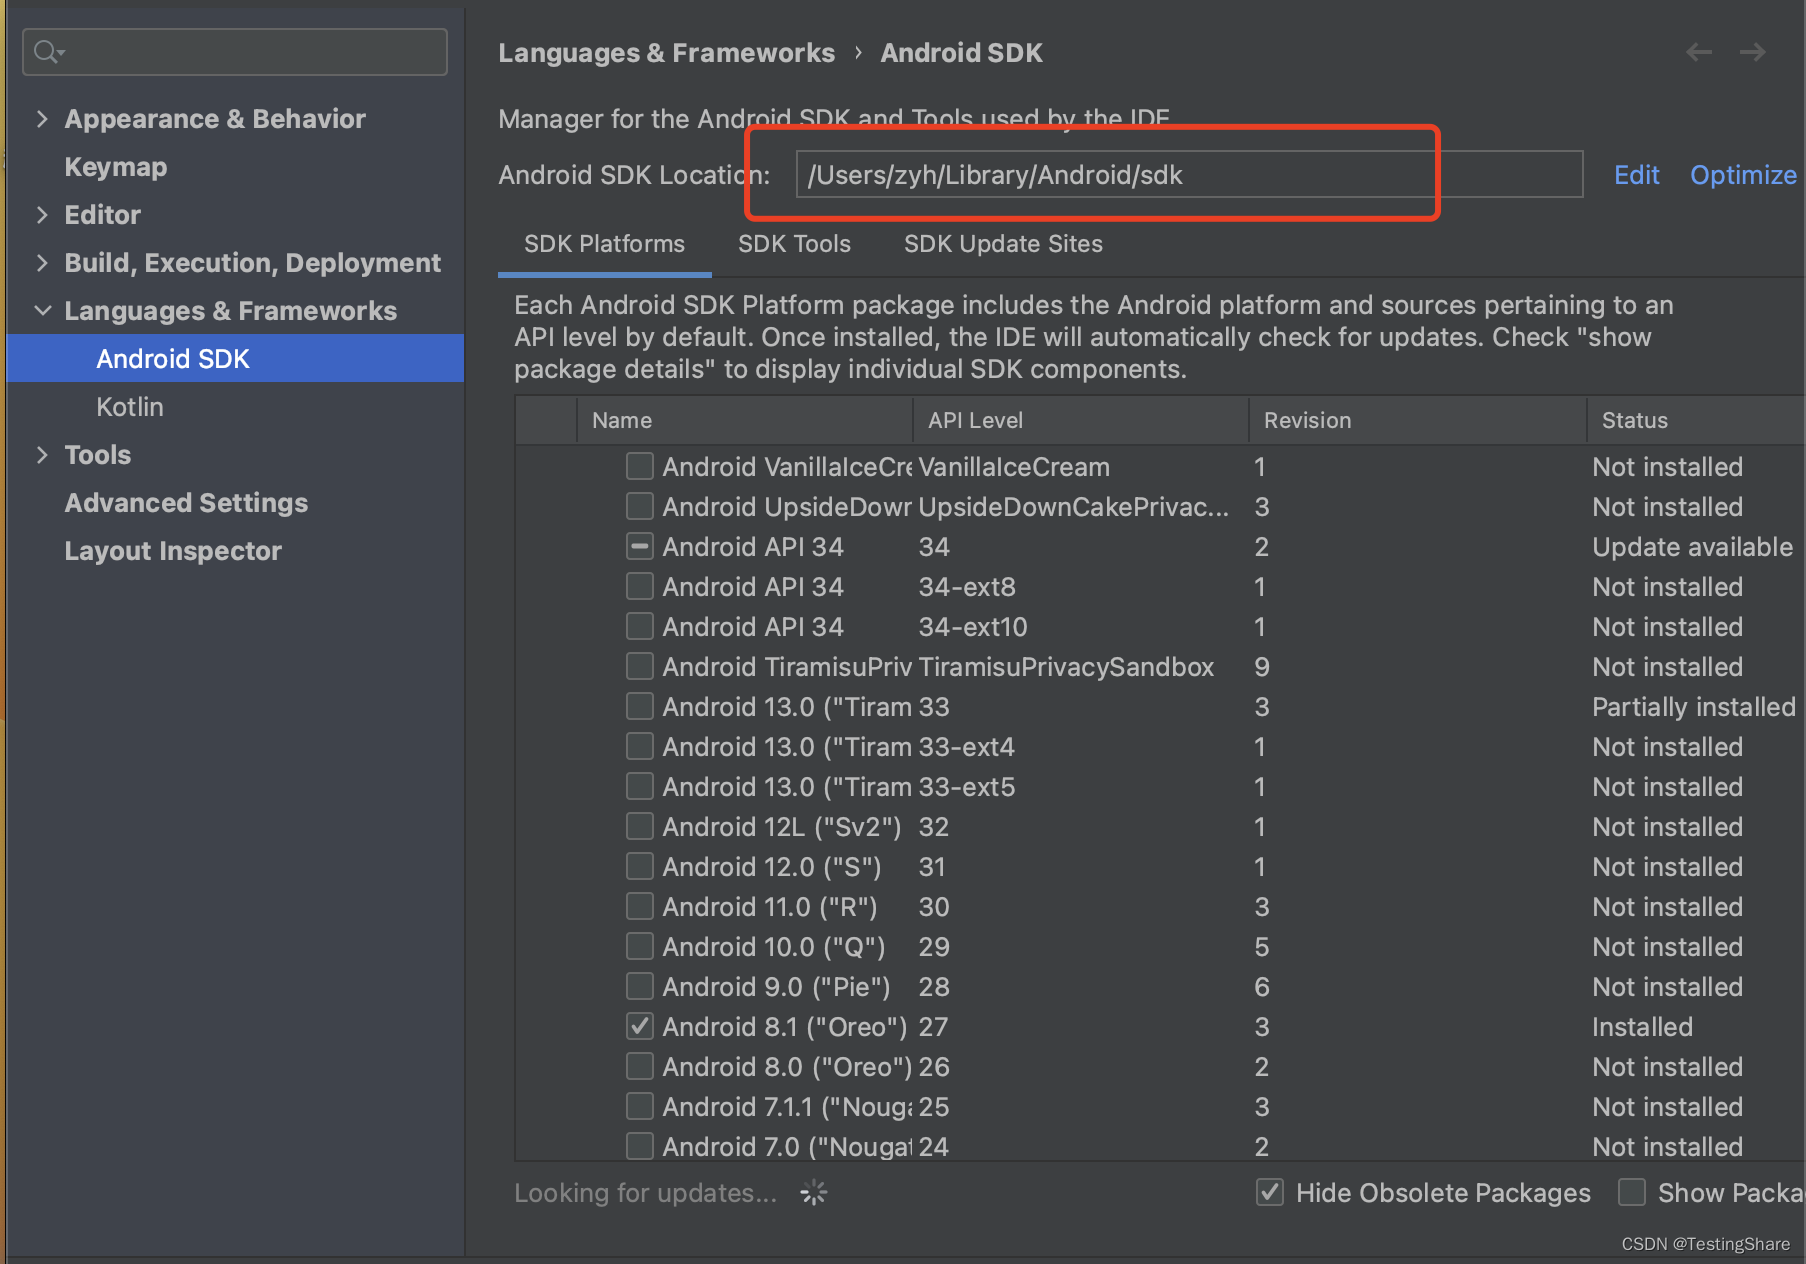The image size is (1806, 1264).
Task: Click the update progress spinner icon
Action: (813, 1192)
